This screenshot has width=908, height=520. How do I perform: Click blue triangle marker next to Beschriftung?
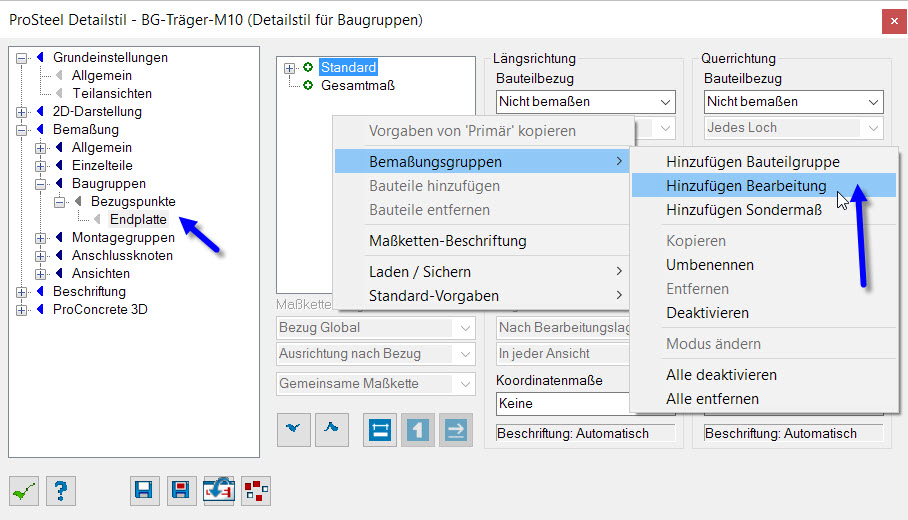(41, 291)
